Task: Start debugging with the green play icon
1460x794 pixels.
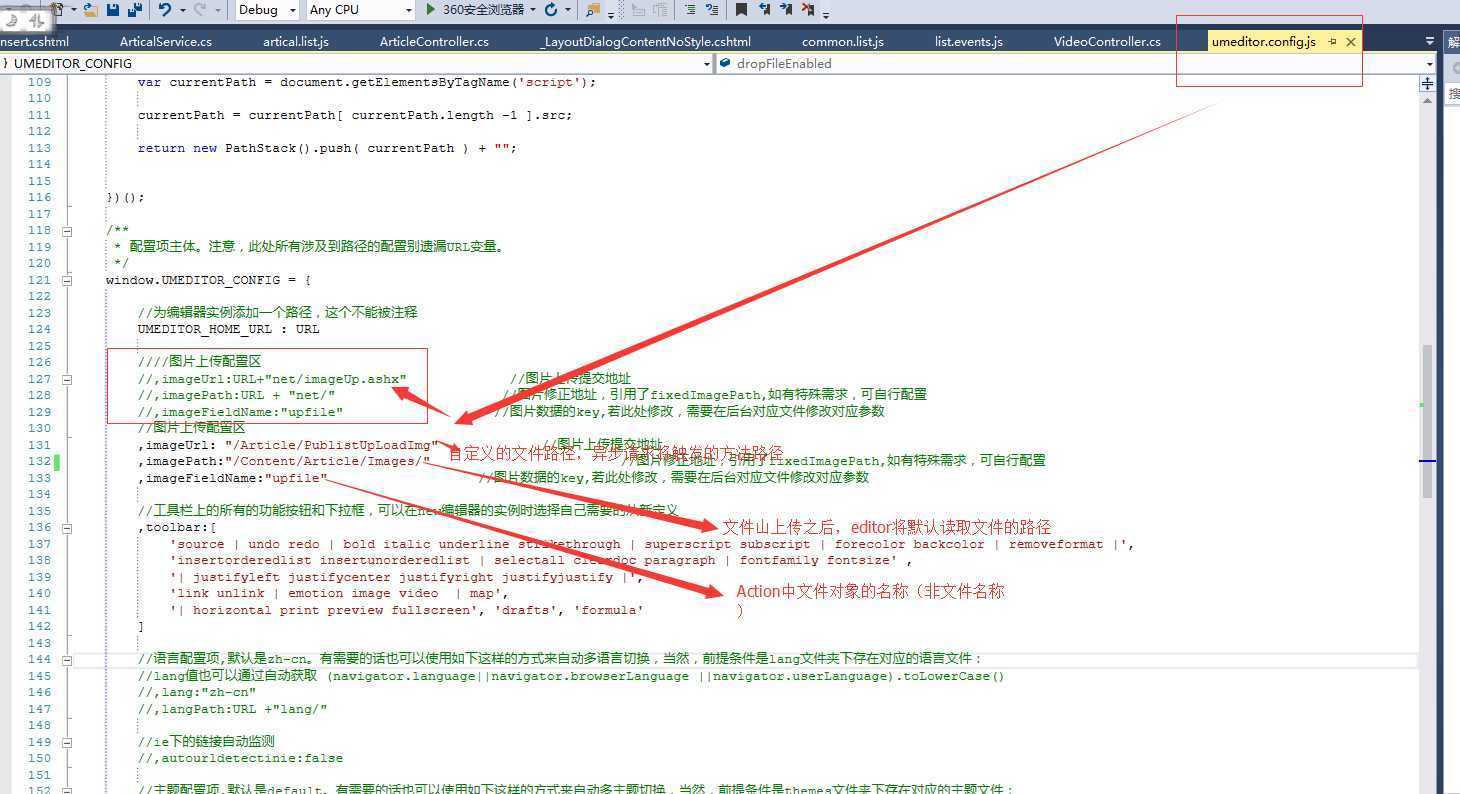Action: (430, 9)
